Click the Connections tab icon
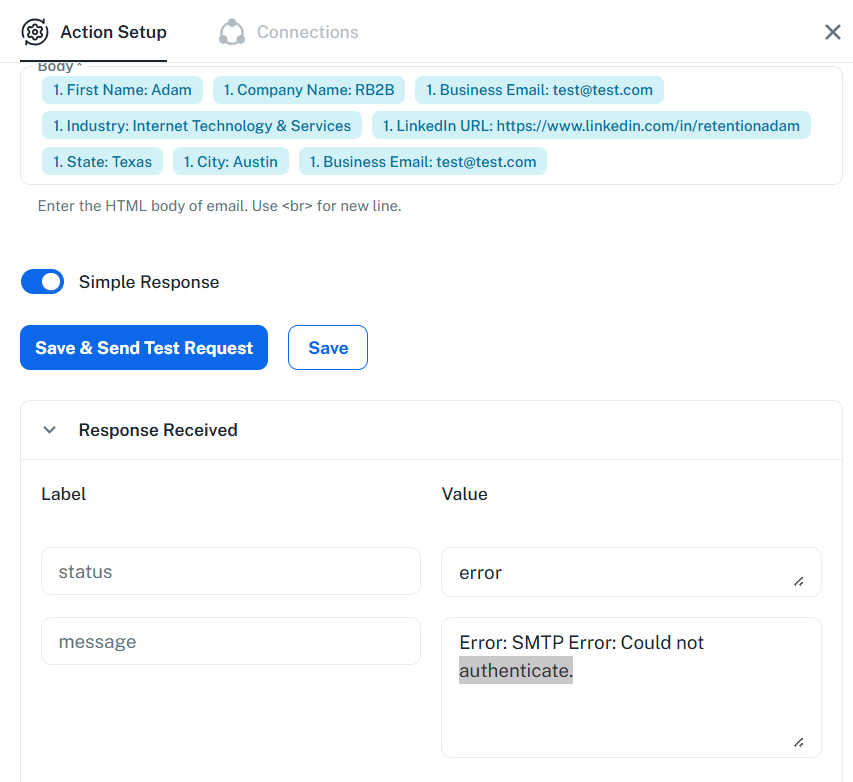The width and height of the screenshot is (853, 782). (232, 32)
